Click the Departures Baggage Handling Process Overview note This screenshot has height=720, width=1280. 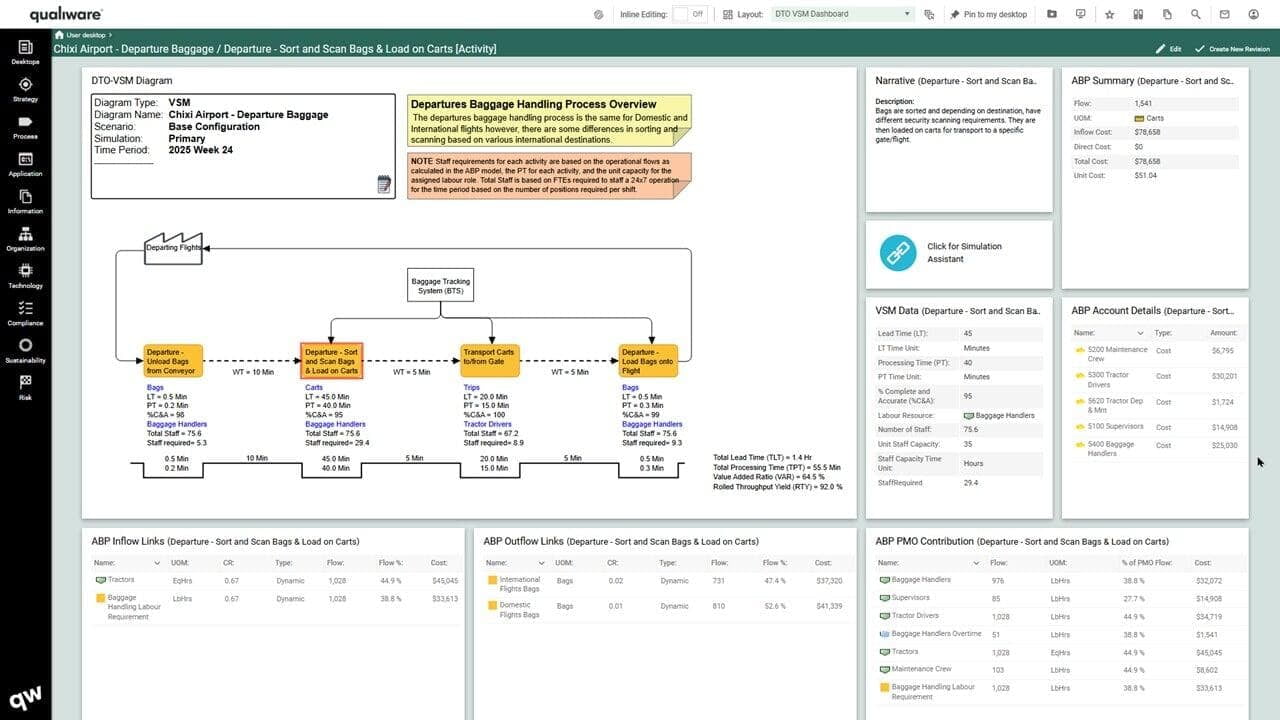549,121
